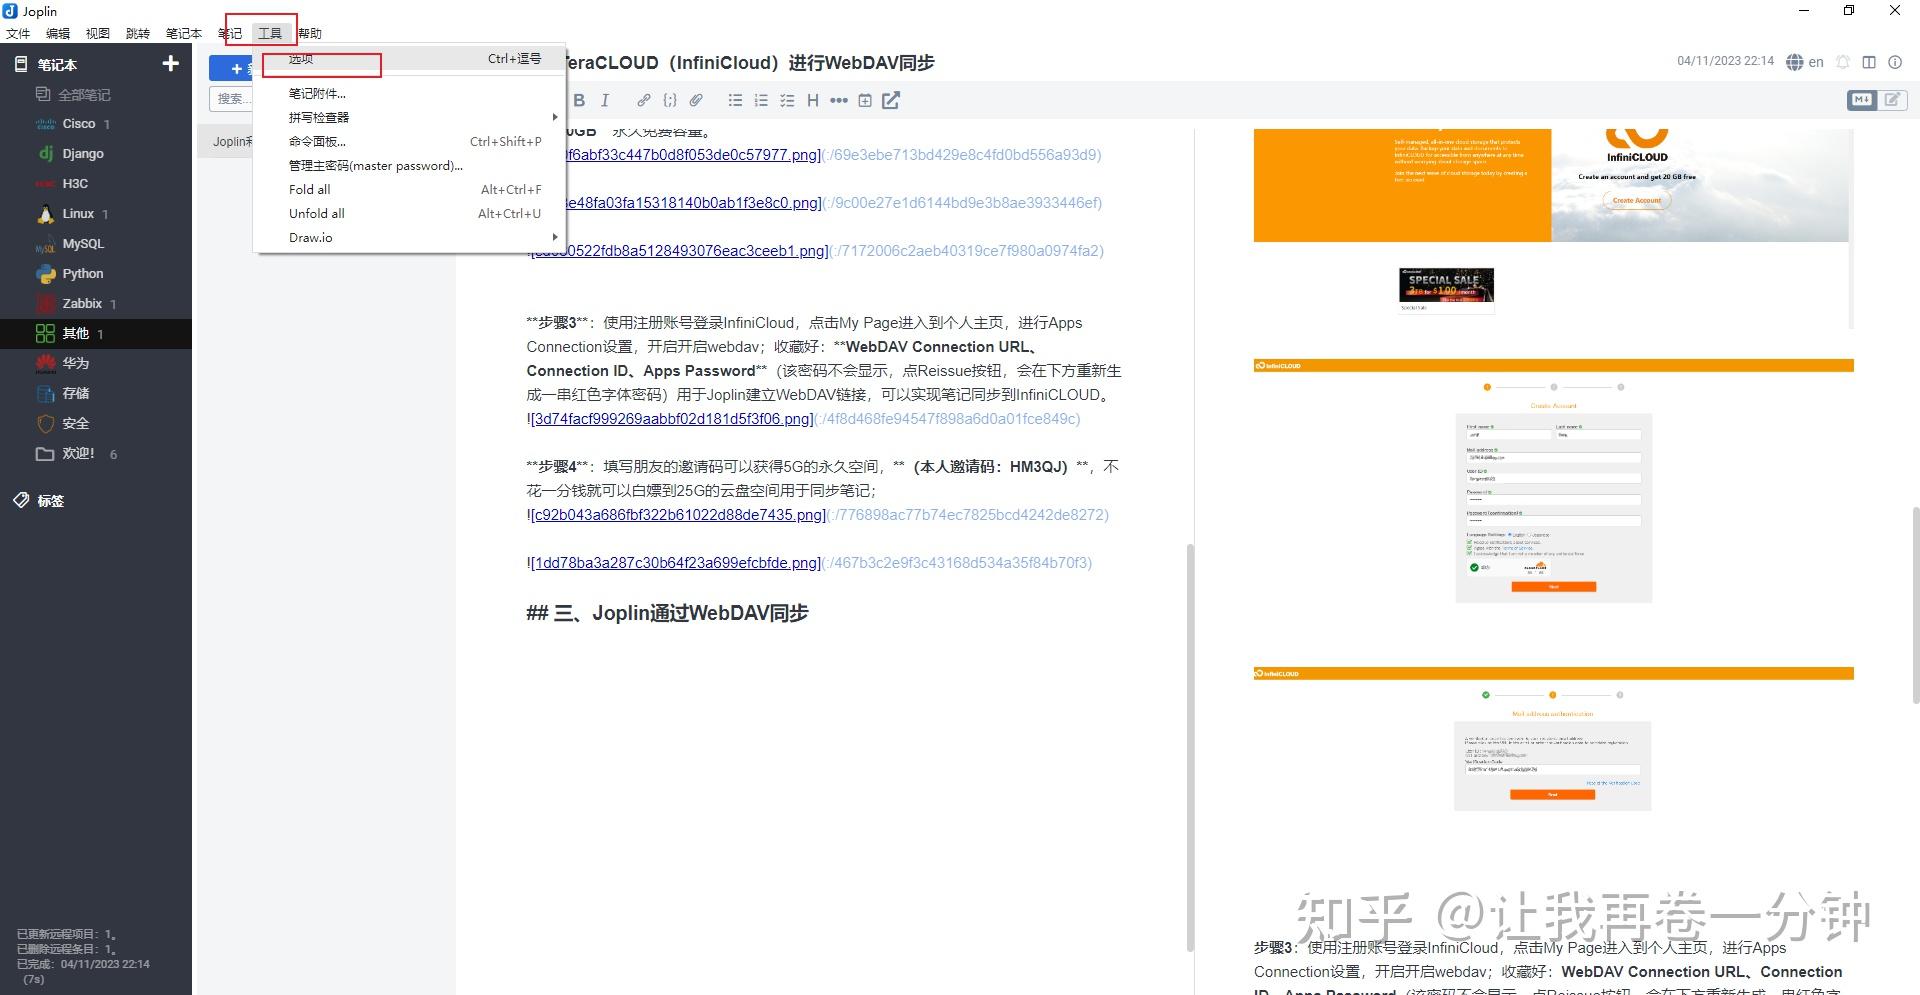Open the ellipsis toolbar dropdown
The image size is (1920, 995).
pyautogui.click(x=839, y=100)
